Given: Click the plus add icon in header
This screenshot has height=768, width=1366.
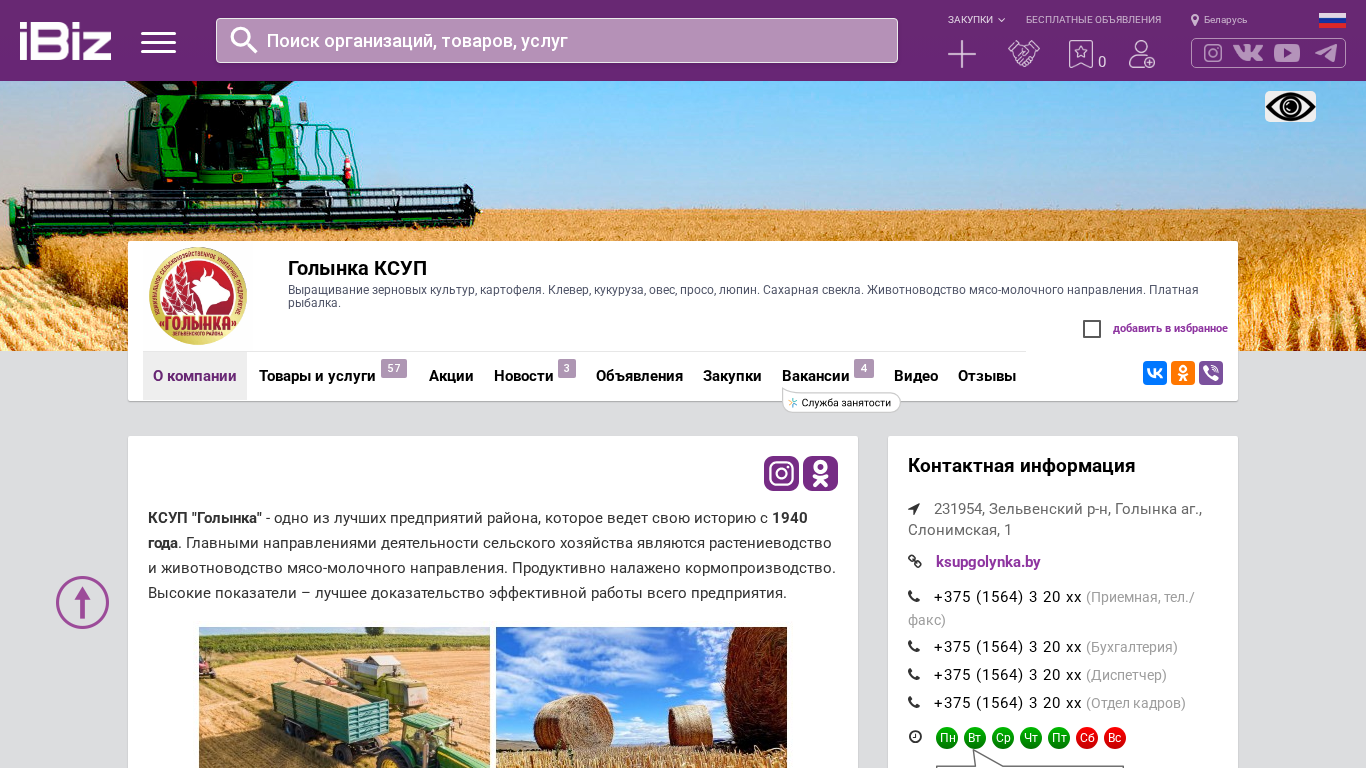Looking at the screenshot, I should point(962,54).
